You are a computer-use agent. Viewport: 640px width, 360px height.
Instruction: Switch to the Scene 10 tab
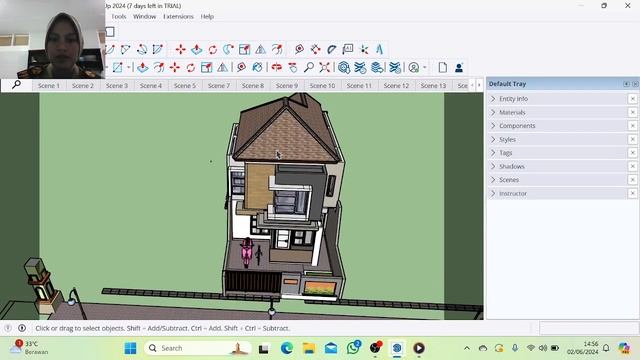[322, 85]
